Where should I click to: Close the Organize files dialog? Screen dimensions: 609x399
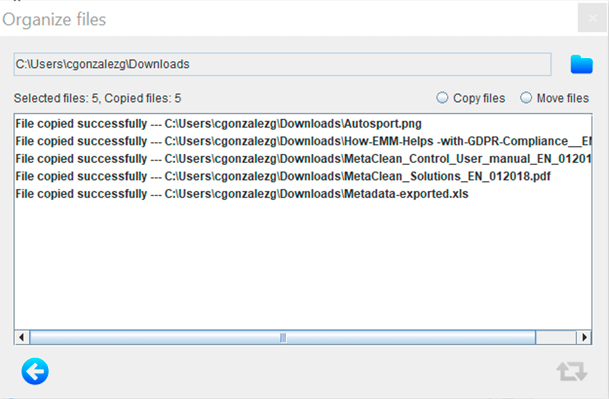592,18
